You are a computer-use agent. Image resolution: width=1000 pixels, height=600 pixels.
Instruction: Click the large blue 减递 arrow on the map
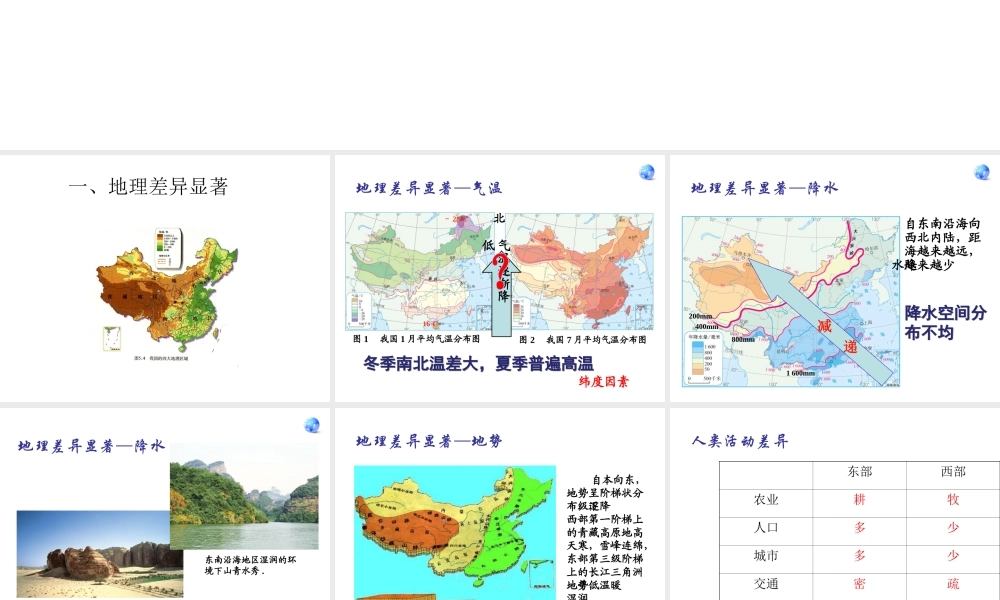[821, 321]
